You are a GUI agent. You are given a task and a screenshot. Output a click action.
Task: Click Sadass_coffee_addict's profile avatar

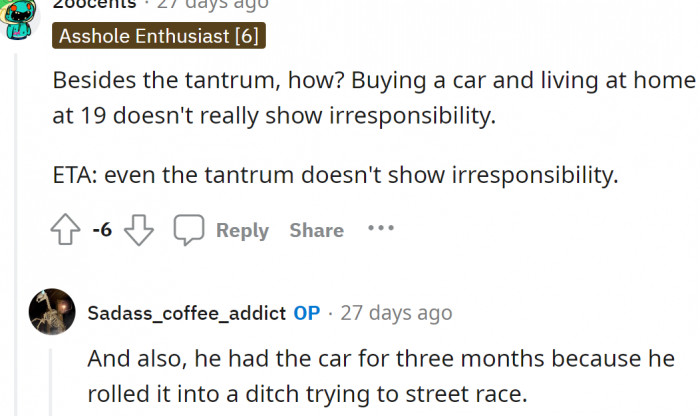click(x=52, y=312)
